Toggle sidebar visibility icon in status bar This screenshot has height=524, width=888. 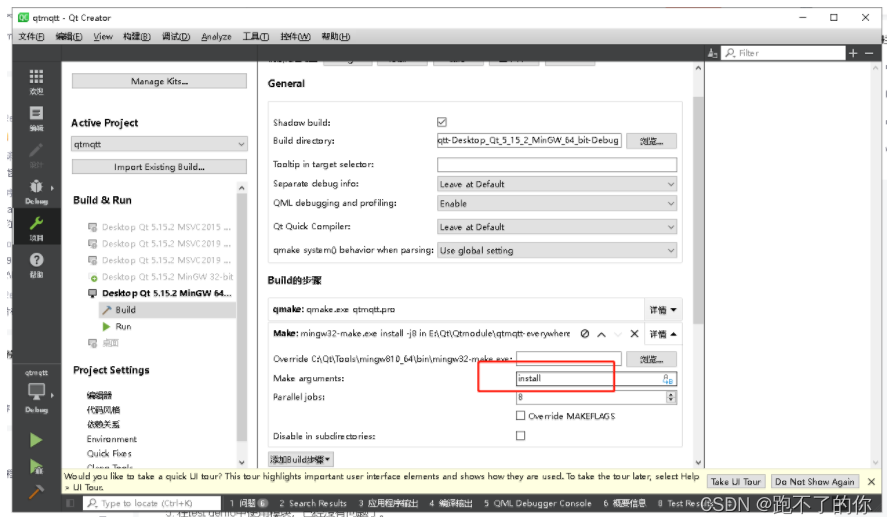[70, 503]
